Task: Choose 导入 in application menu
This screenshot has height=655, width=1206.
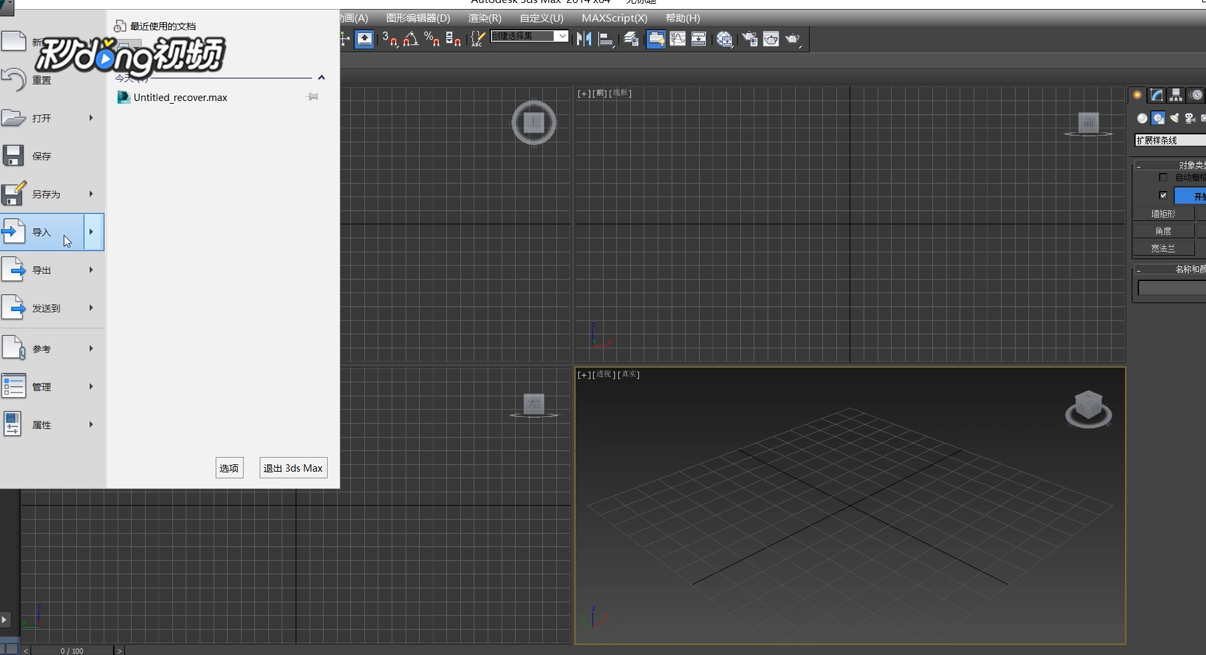Action: coord(42,232)
